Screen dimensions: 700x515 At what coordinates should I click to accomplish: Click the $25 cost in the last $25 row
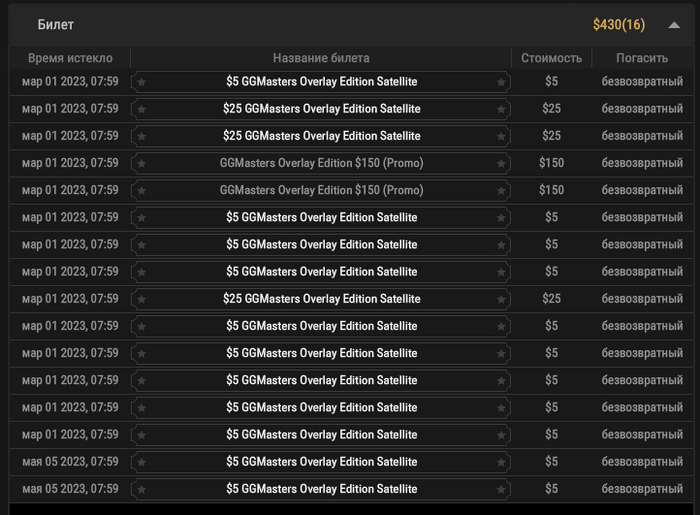click(x=551, y=299)
